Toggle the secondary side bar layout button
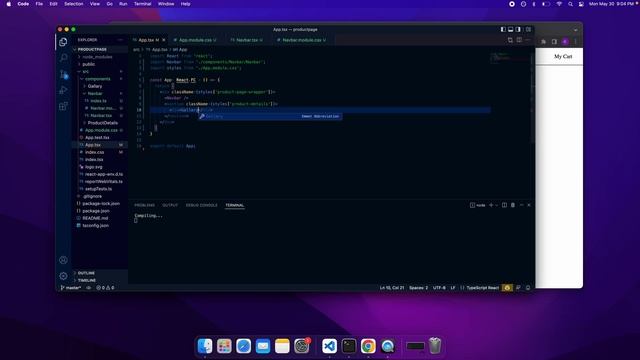Image resolution: width=640 pixels, height=360 pixels. coord(518,29)
